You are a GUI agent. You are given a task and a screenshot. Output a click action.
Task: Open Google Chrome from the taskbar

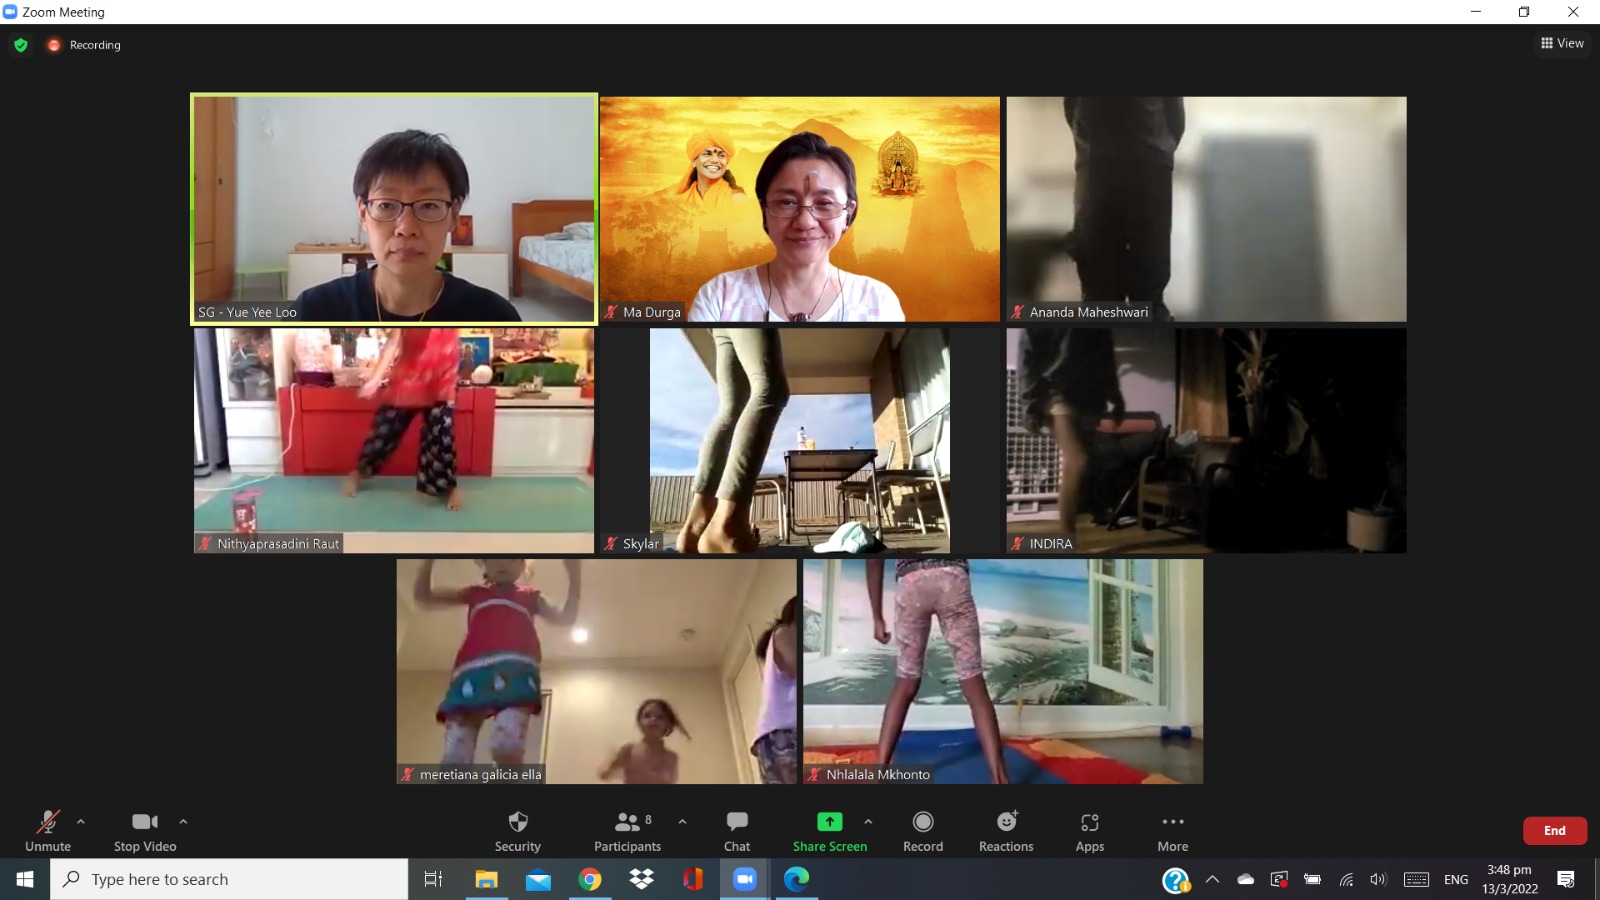click(590, 879)
